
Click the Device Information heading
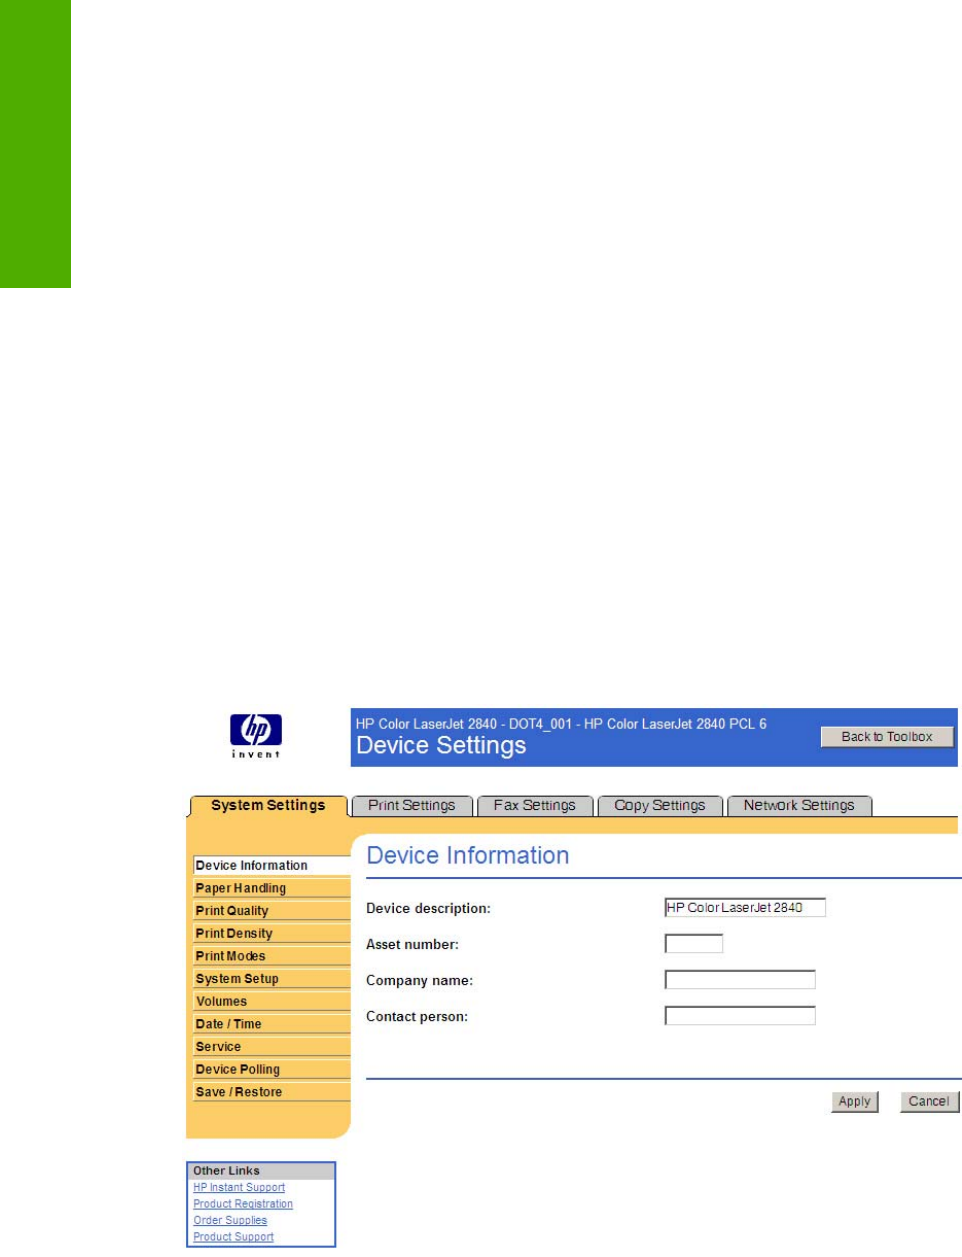click(468, 856)
